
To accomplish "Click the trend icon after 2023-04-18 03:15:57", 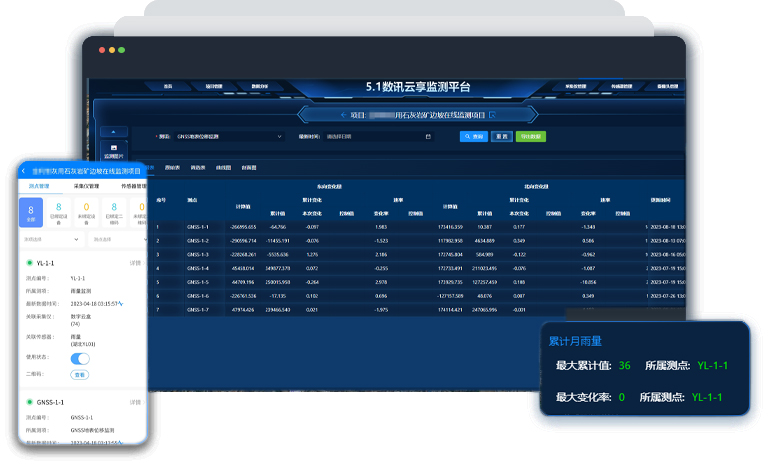I will (120, 304).
